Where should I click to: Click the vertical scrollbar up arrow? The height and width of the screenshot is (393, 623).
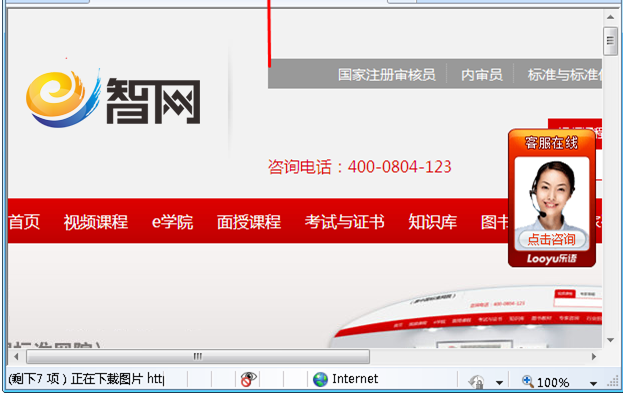point(611,17)
